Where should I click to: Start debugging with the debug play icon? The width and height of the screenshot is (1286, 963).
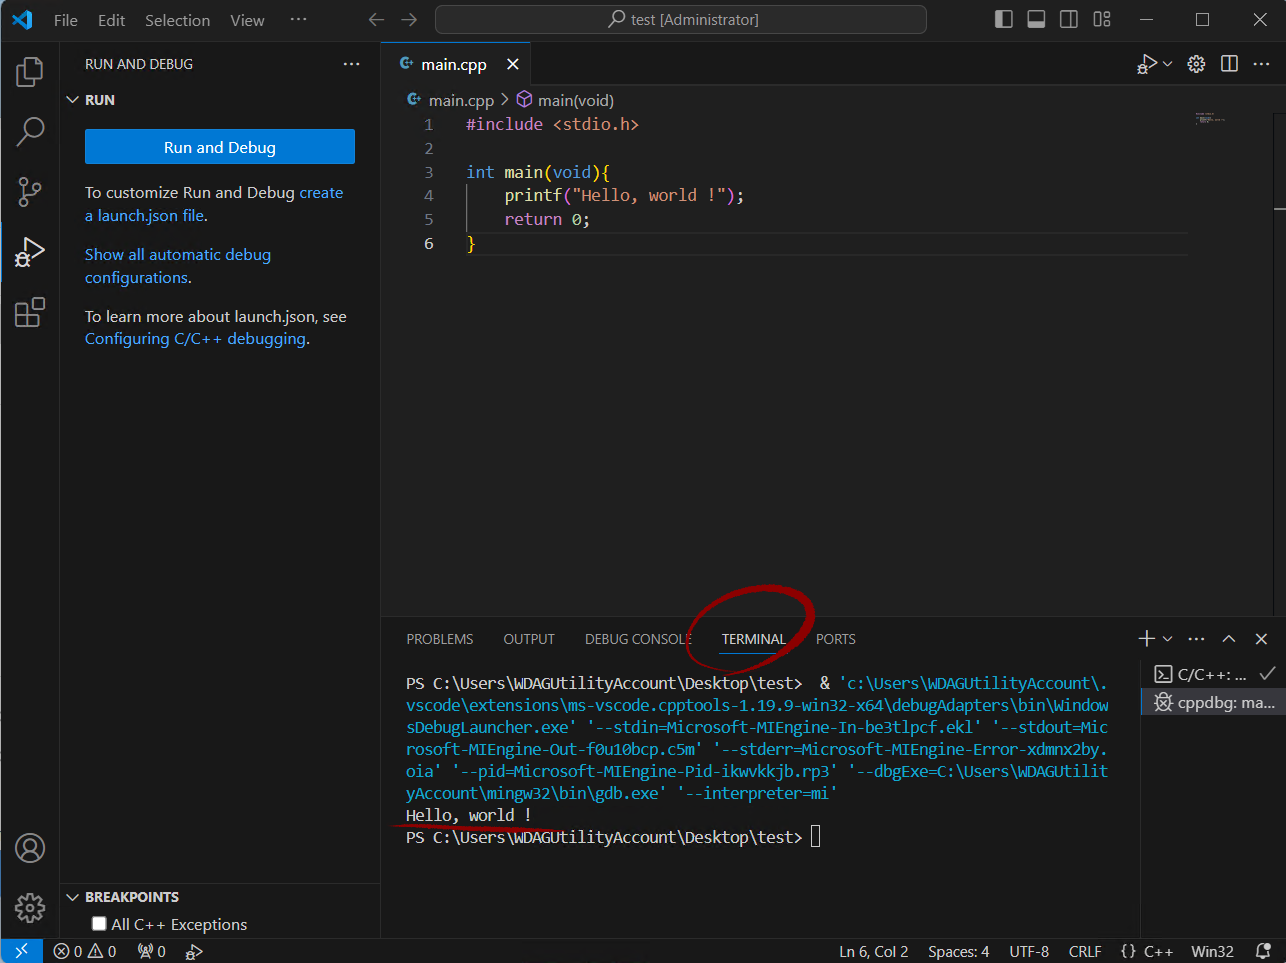click(1147, 63)
